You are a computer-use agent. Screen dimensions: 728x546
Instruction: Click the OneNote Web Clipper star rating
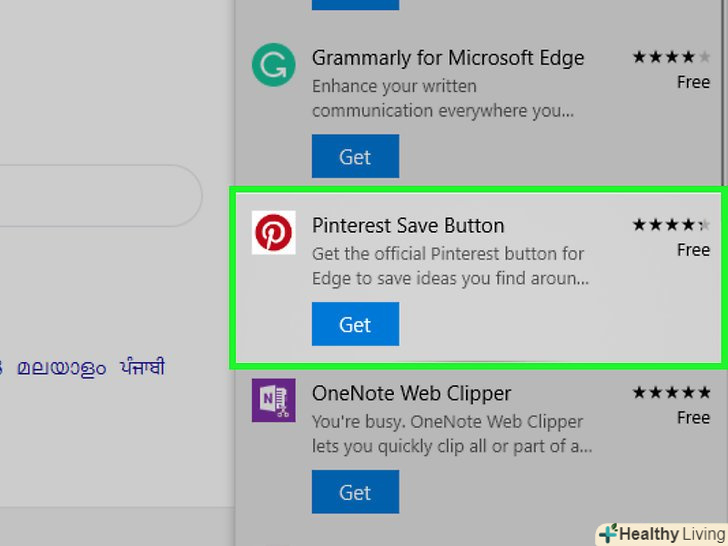(x=671, y=392)
